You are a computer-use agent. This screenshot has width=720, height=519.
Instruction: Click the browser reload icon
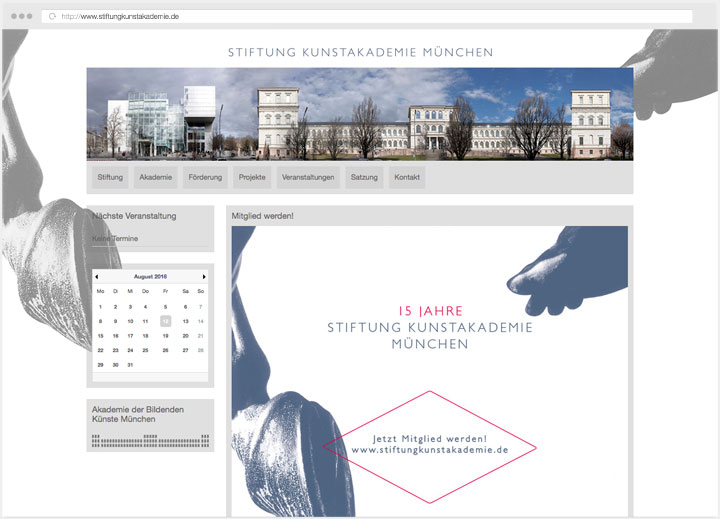coord(52,16)
